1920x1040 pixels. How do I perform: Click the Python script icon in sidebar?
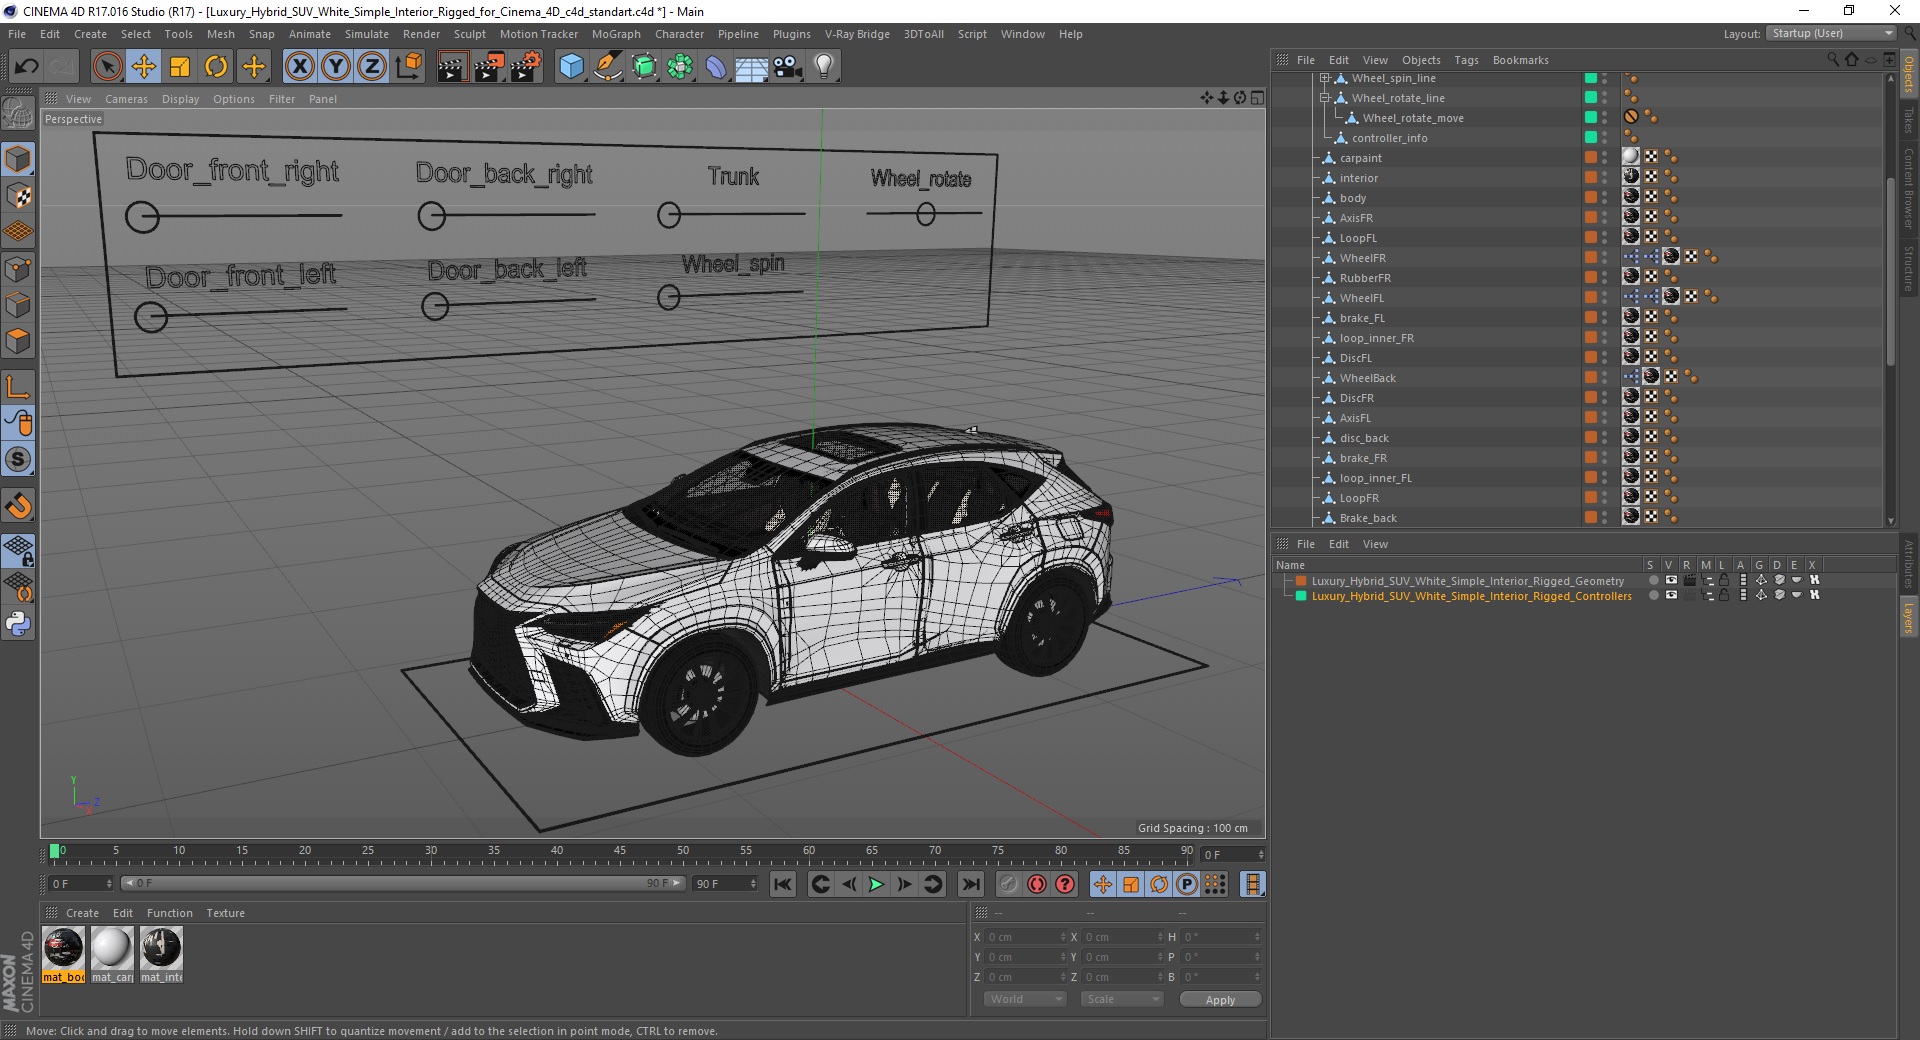click(18, 624)
